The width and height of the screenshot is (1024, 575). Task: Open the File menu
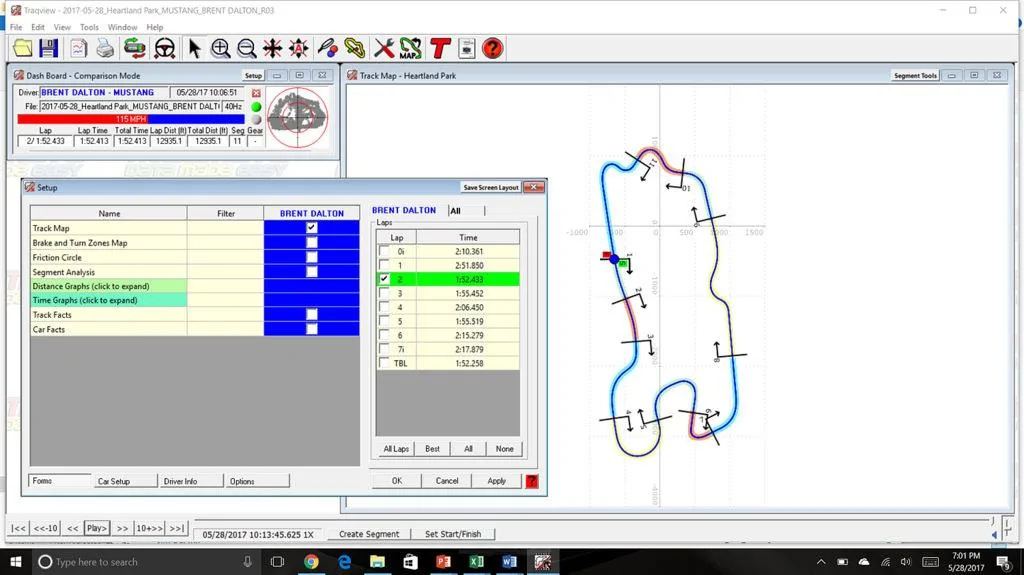(16, 27)
